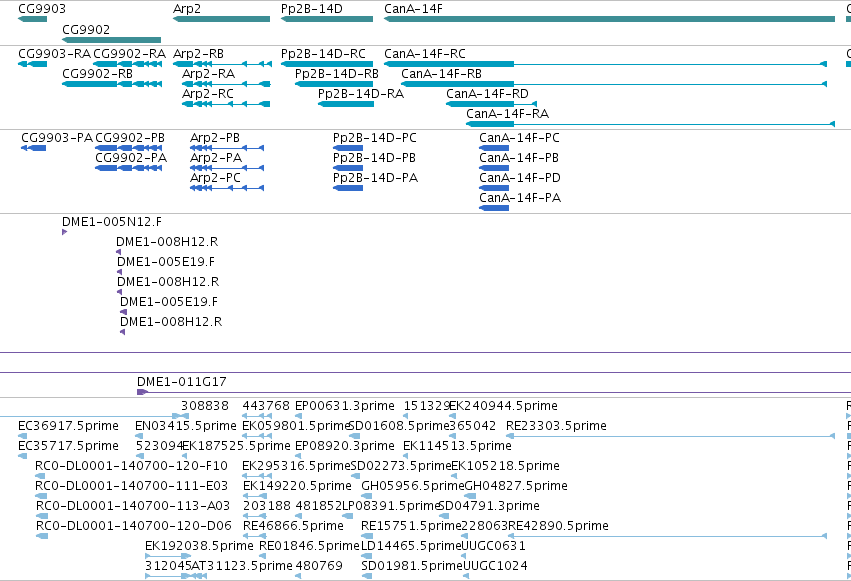The height and width of the screenshot is (581, 851).
Task: Select CDS Pp2B-14D-PC
Action: point(347,148)
